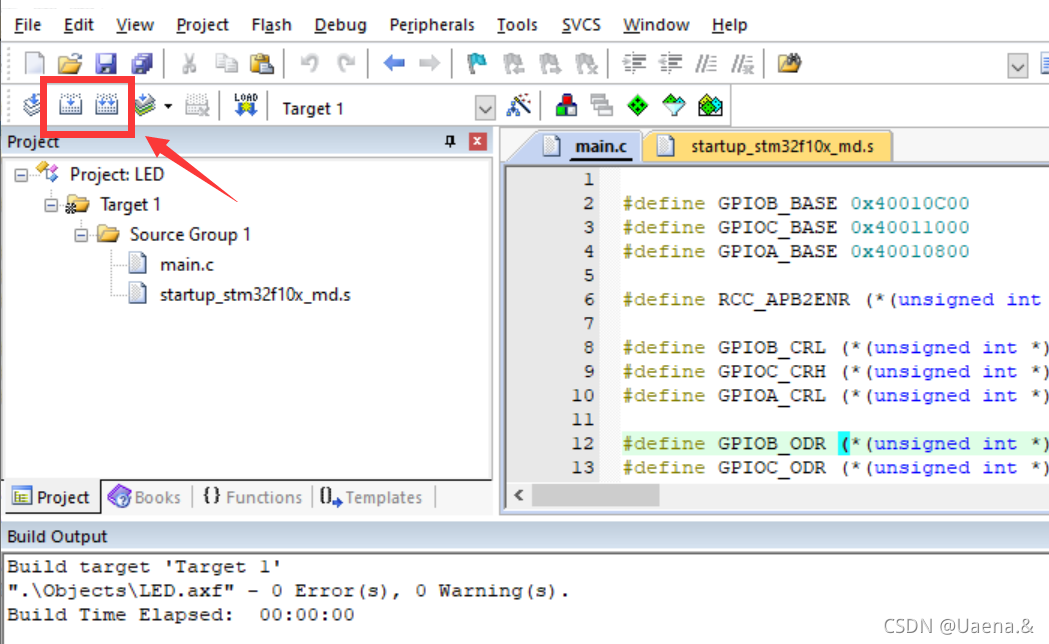The image size is (1049, 644).
Task: Go to next bookmark
Action: (549, 64)
